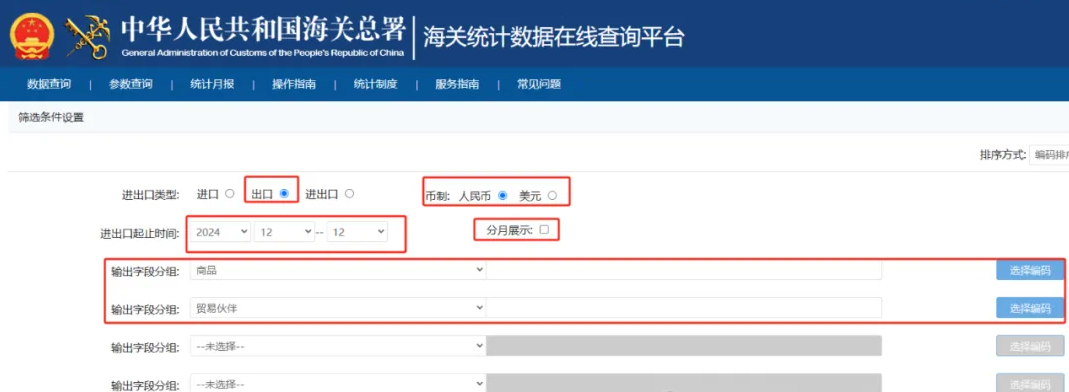
Task: Open the 参数查询 menu
Action: pos(130,85)
